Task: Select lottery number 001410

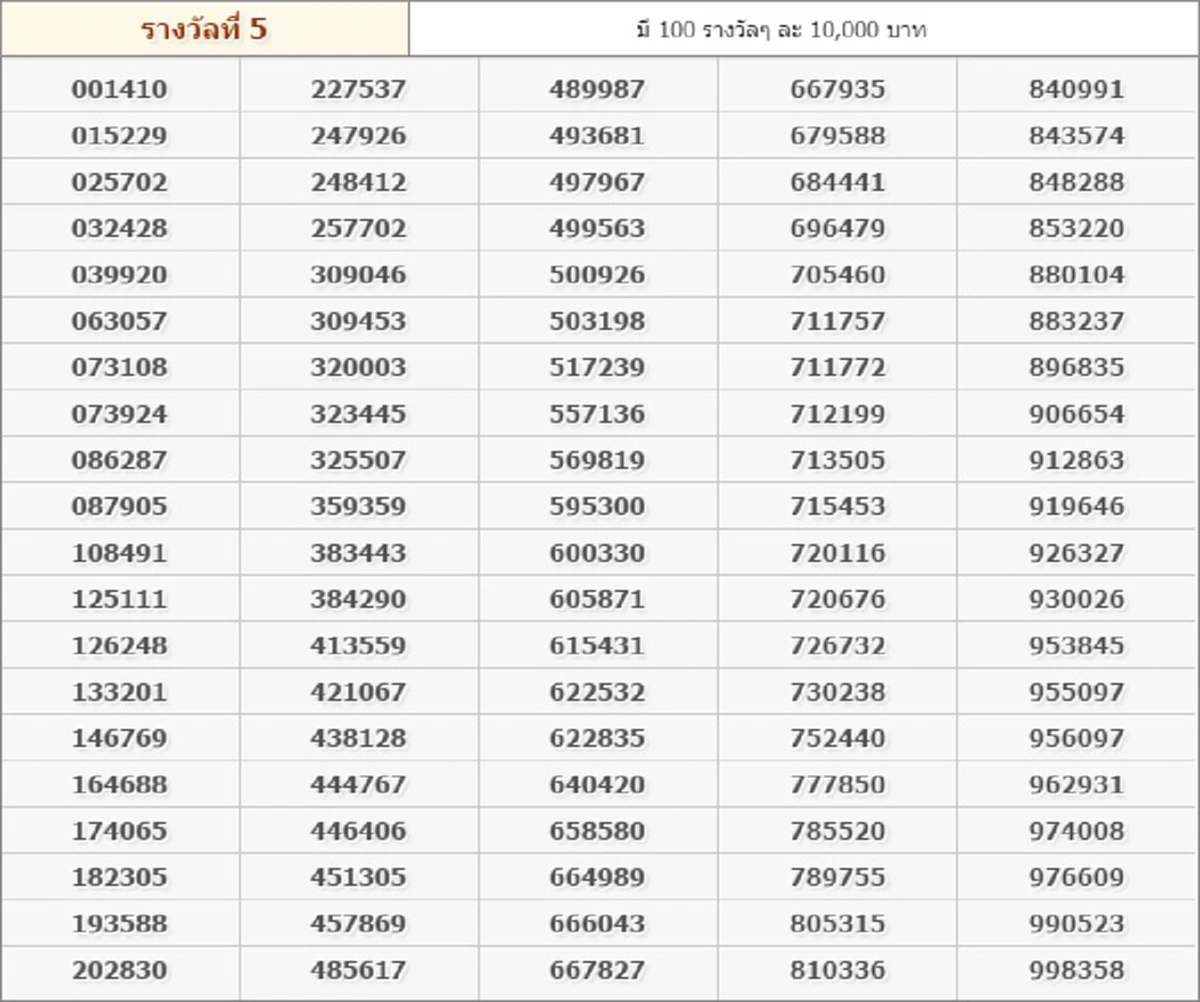Action: coord(120,89)
